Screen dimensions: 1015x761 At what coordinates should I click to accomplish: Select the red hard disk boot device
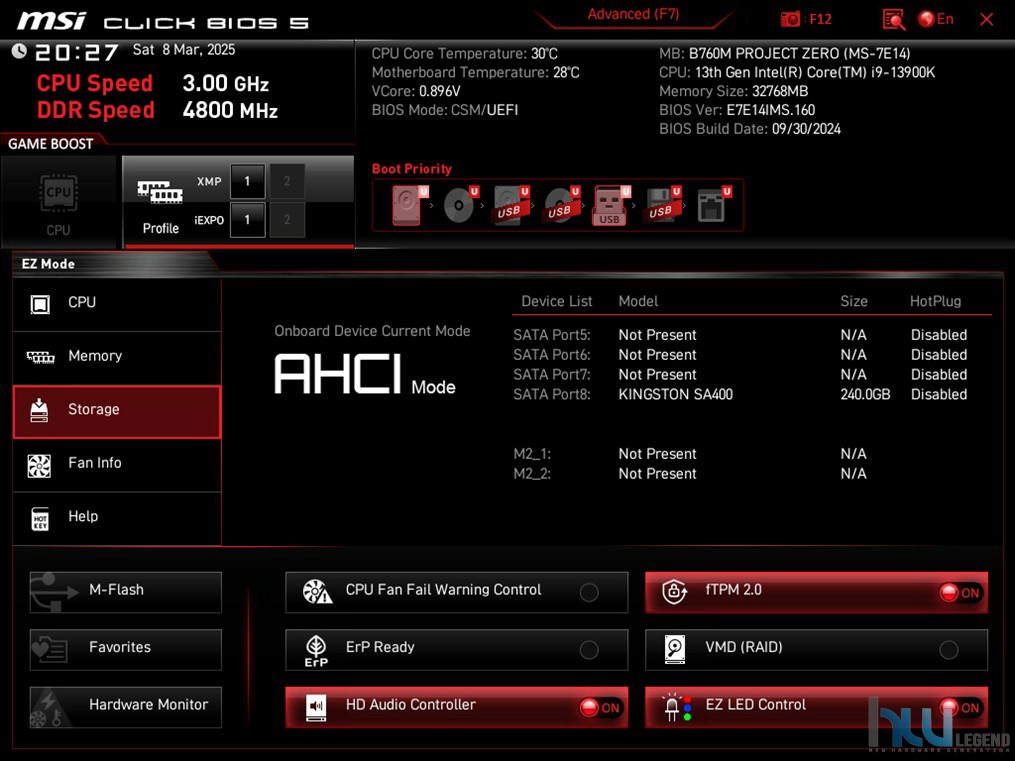tap(409, 205)
